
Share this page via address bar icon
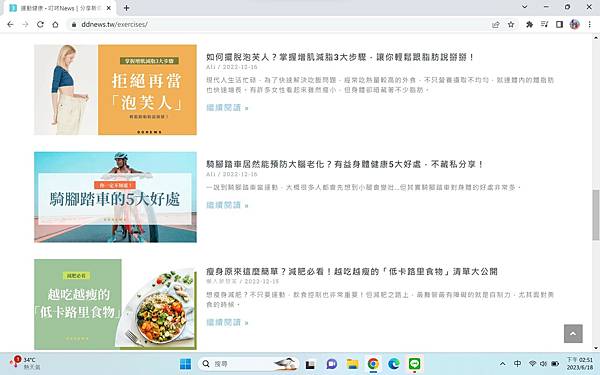[496, 24]
